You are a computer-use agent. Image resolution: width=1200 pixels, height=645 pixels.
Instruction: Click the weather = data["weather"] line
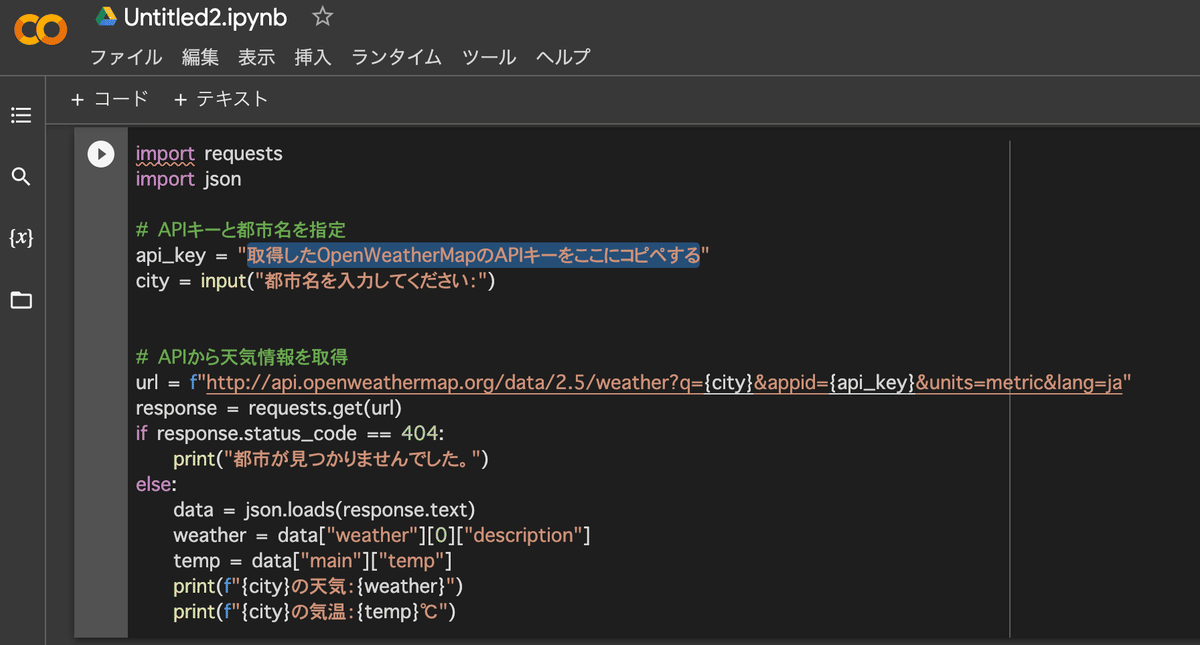click(382, 535)
